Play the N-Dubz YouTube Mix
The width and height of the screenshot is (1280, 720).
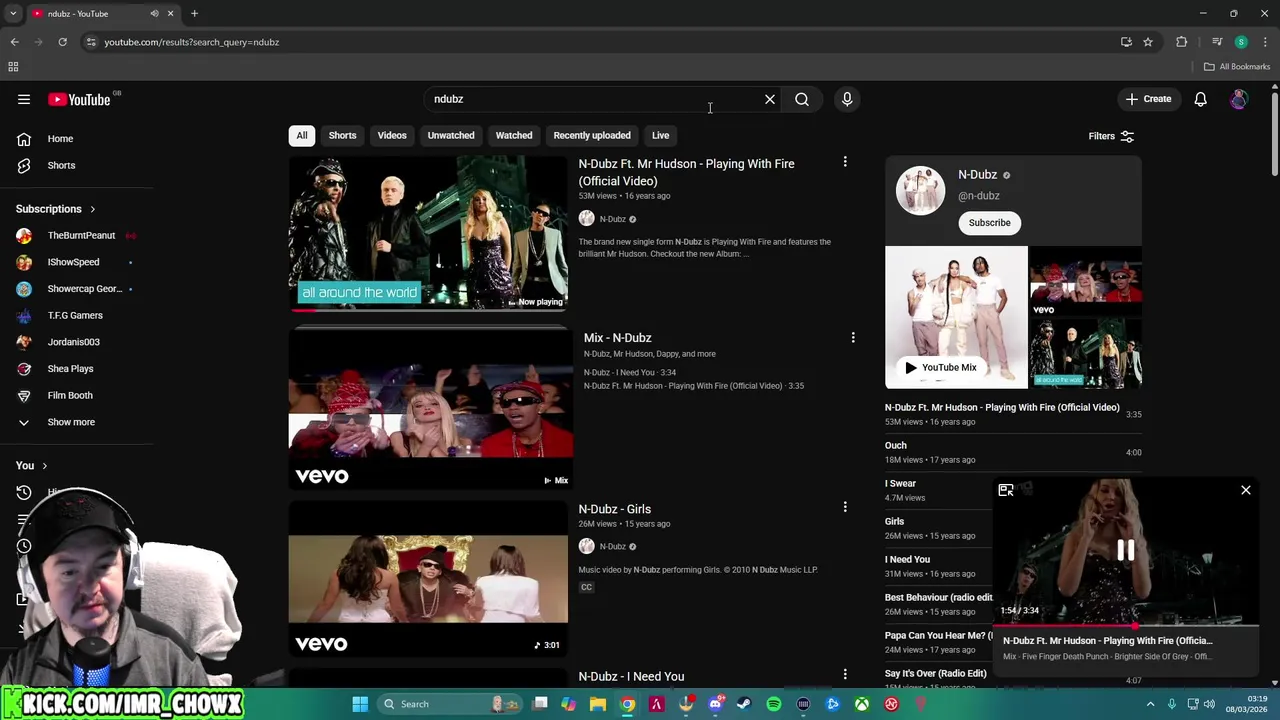940,367
